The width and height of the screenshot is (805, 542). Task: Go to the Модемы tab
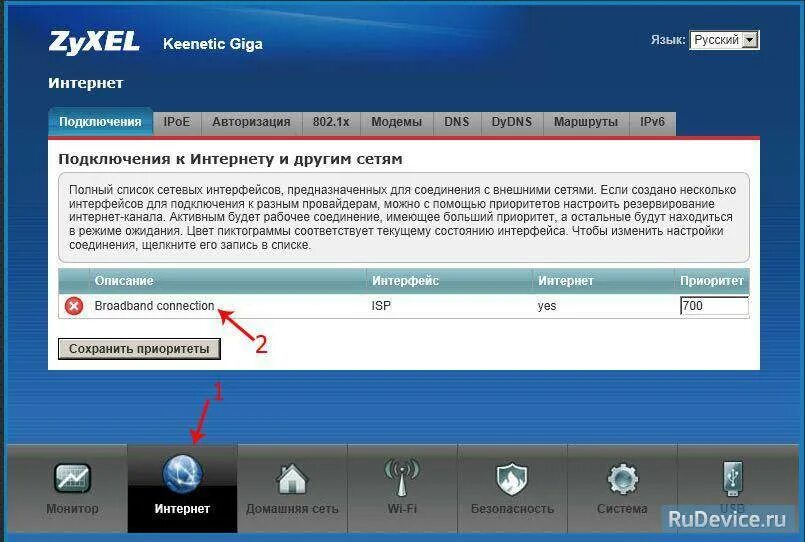pos(396,122)
